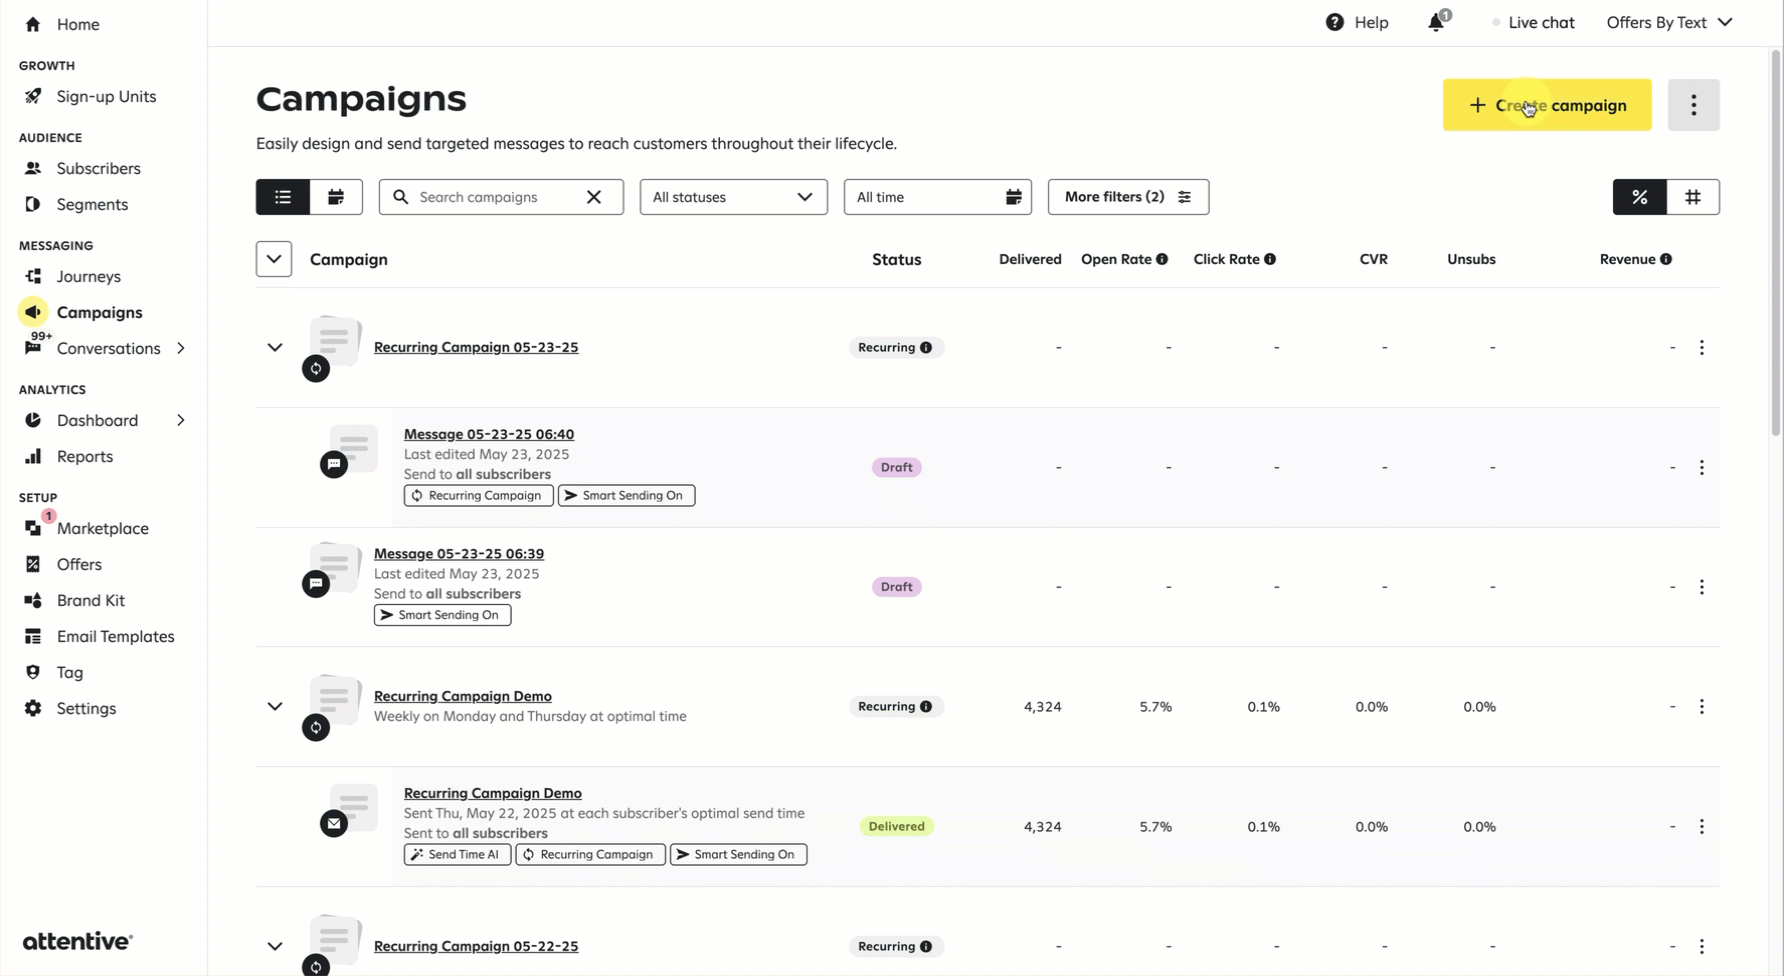This screenshot has width=1784, height=976.
Task: Switch metrics display to raw numbers view
Action: 1693,197
